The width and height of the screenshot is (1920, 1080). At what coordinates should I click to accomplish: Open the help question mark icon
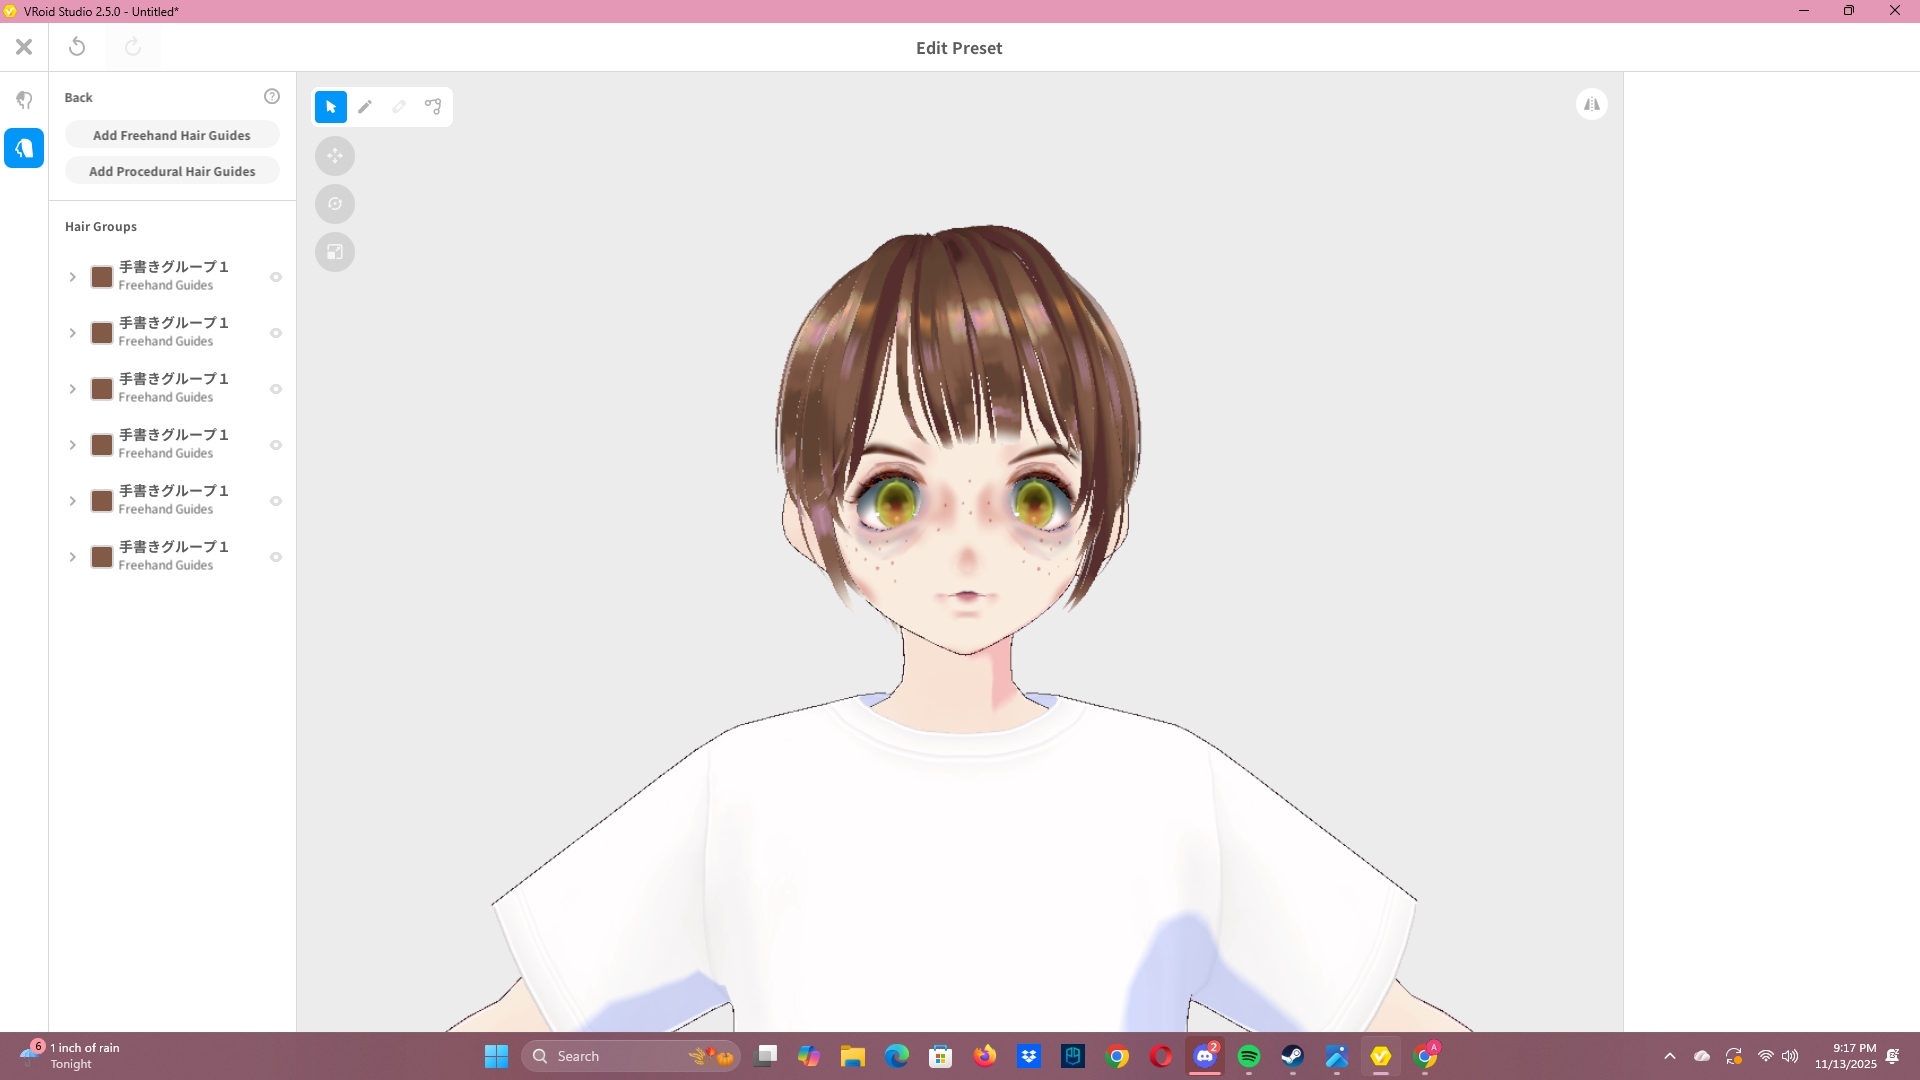click(x=271, y=97)
